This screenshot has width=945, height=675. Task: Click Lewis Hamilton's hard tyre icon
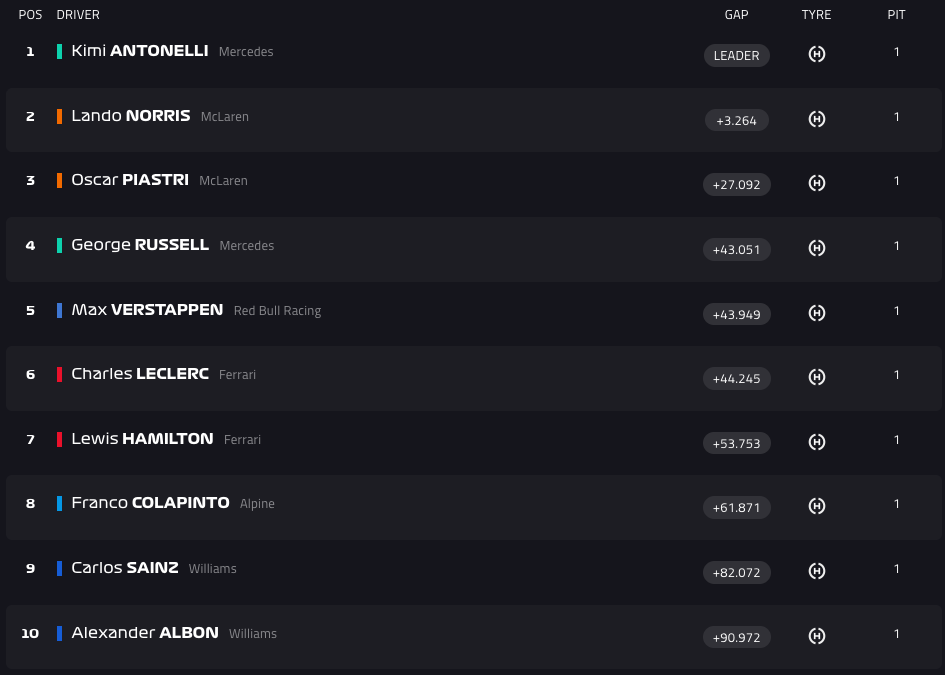(x=817, y=442)
